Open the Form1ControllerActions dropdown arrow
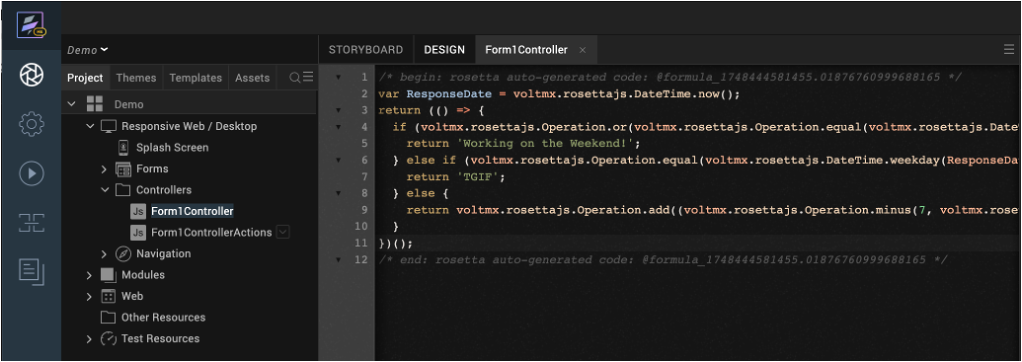 [283, 232]
